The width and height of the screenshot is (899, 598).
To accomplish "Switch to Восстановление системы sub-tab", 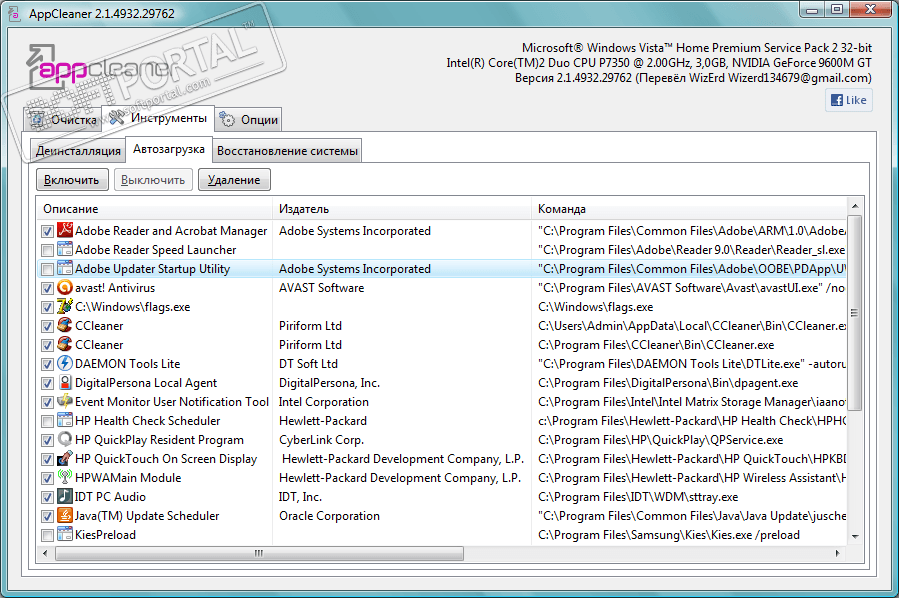I will [287, 151].
